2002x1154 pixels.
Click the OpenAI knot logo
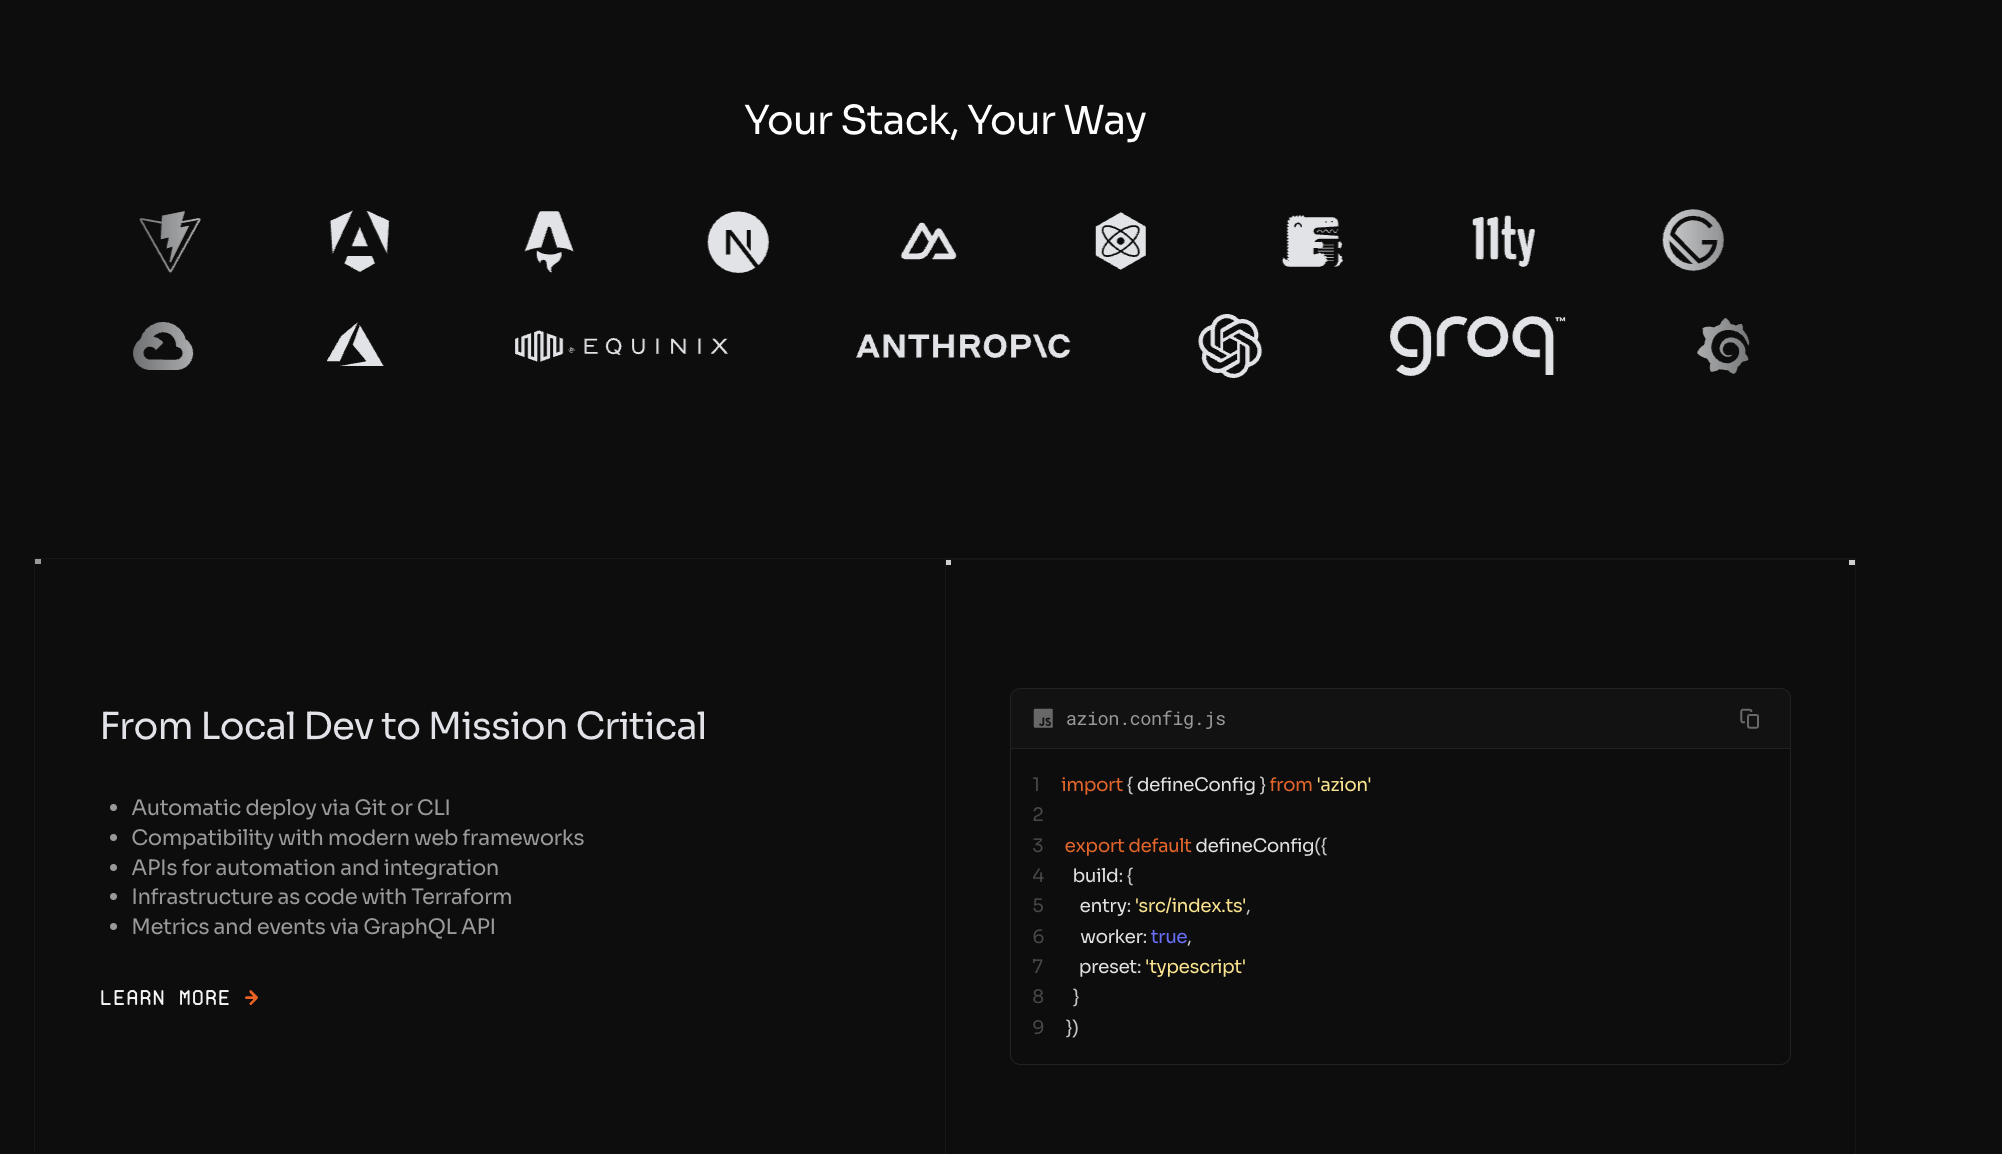pyautogui.click(x=1229, y=346)
